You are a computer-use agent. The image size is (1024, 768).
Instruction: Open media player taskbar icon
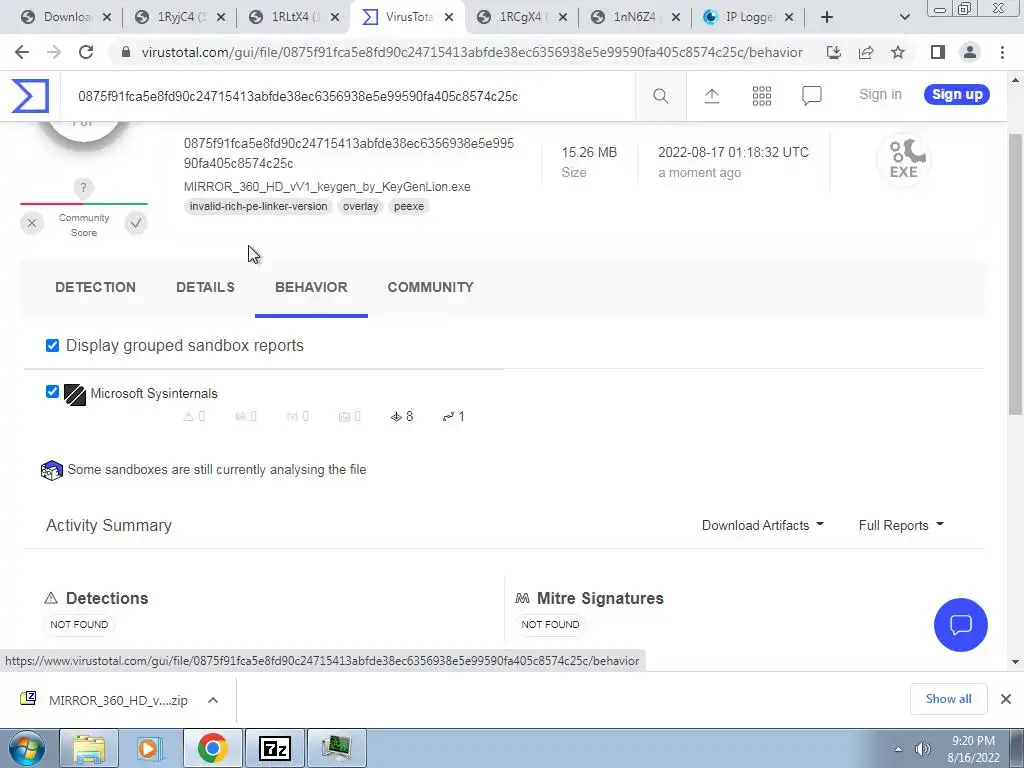(x=149, y=748)
